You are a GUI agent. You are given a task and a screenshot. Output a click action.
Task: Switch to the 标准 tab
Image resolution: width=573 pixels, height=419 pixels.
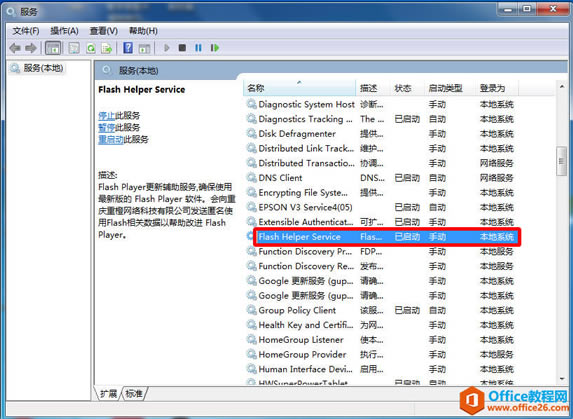point(134,394)
